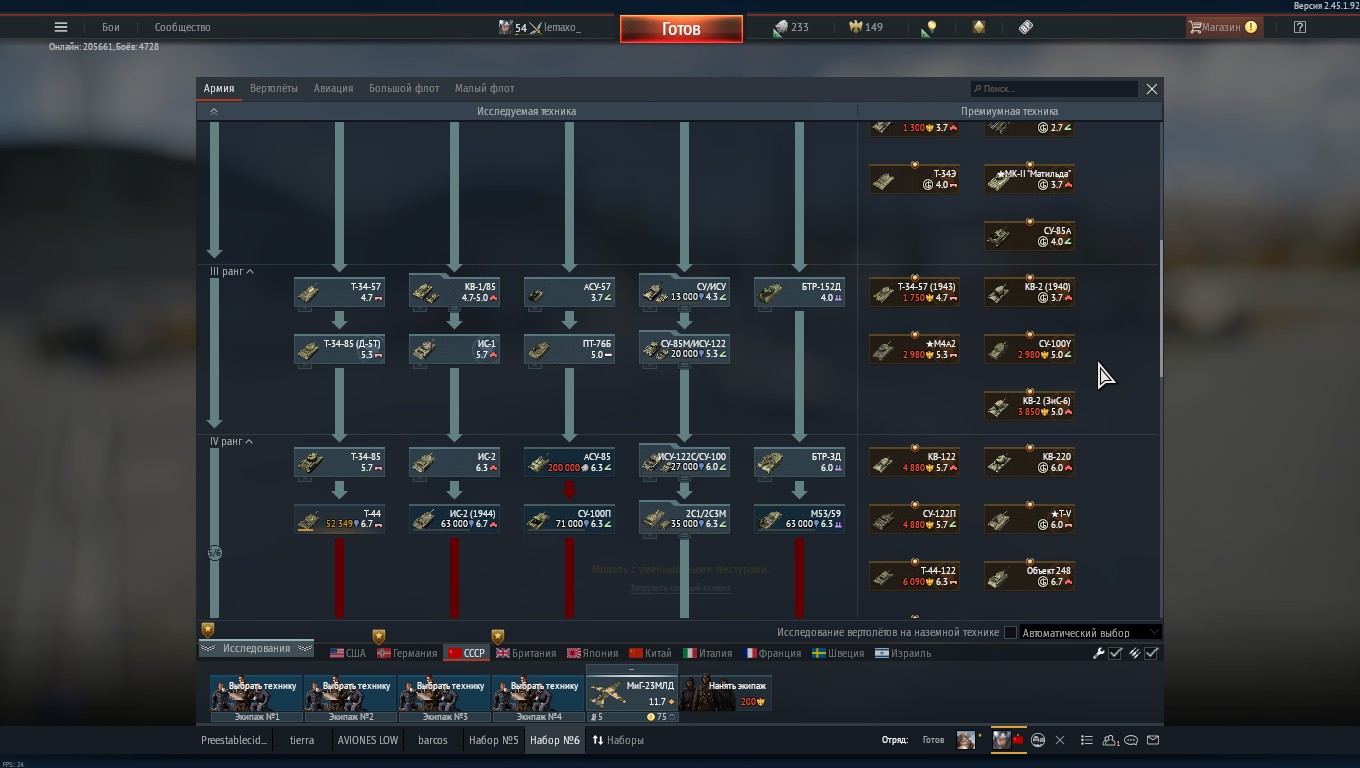Viewport: 1360px width, 768px height.
Task: Open golden eagles balance showing 149
Action: [x=866, y=27]
